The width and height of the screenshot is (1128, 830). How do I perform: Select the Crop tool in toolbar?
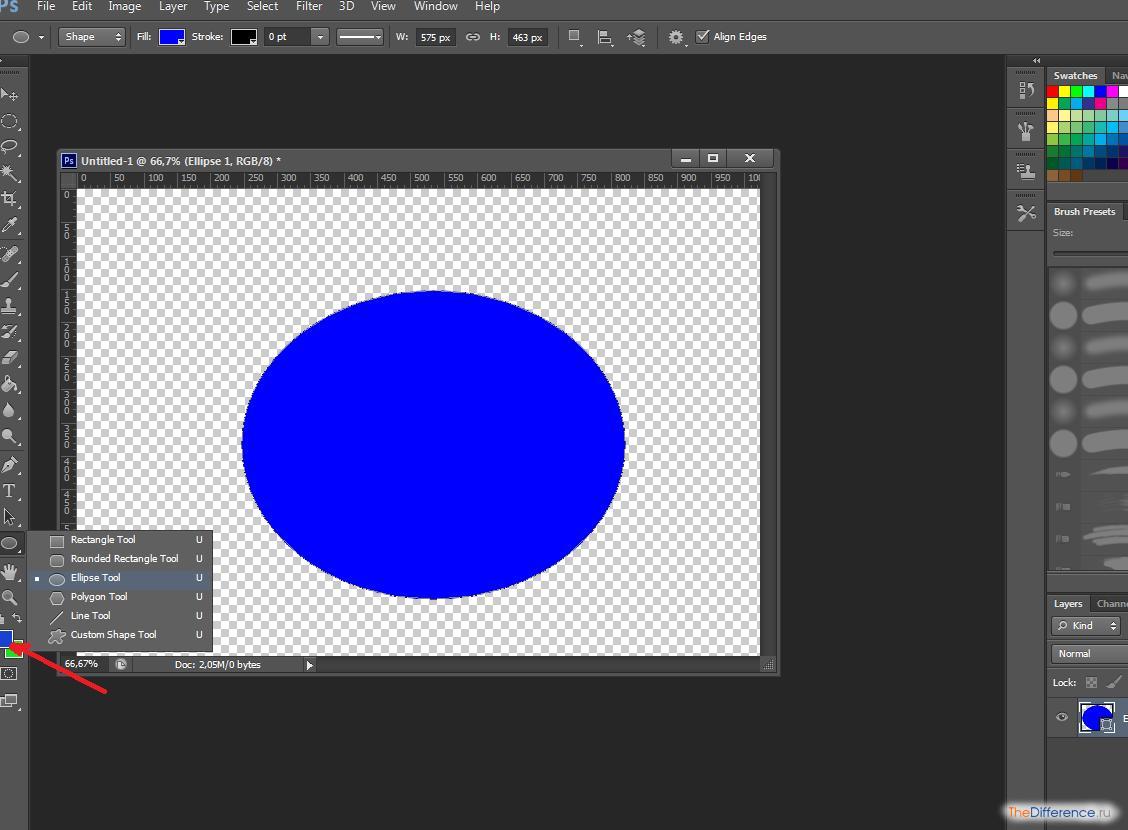[10, 199]
